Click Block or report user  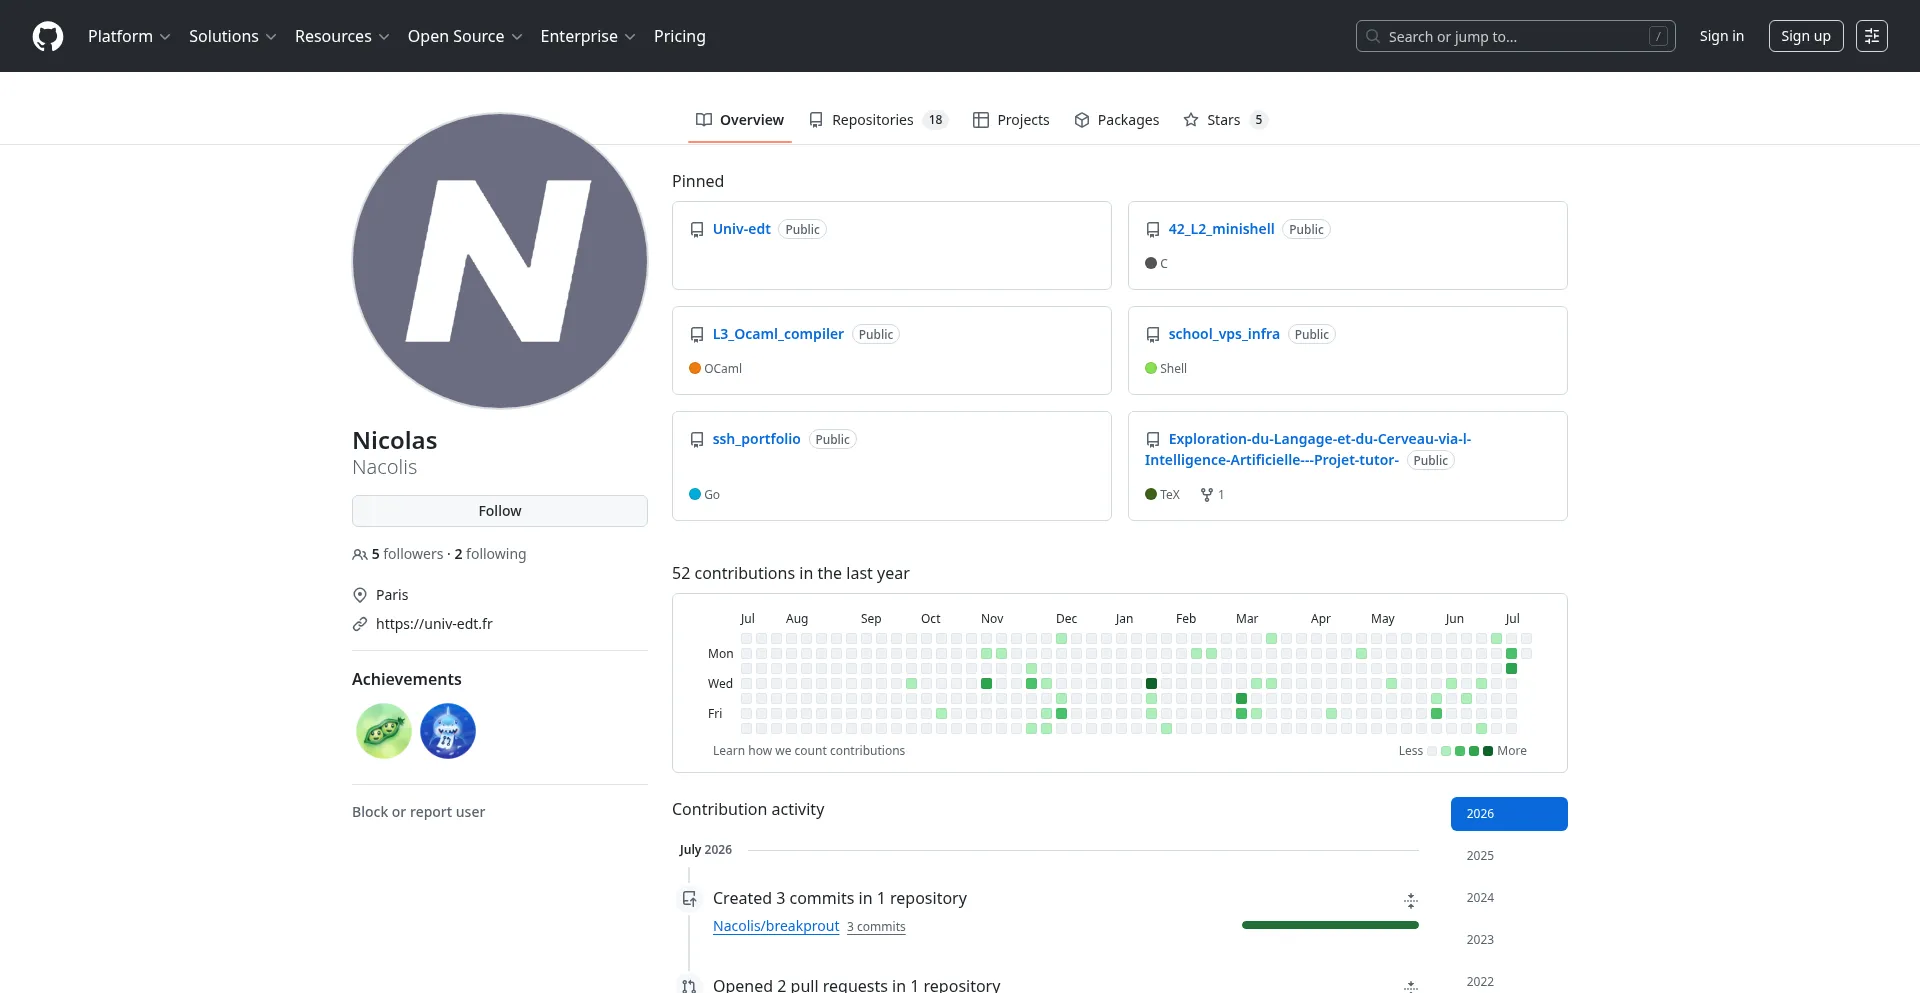(x=418, y=812)
